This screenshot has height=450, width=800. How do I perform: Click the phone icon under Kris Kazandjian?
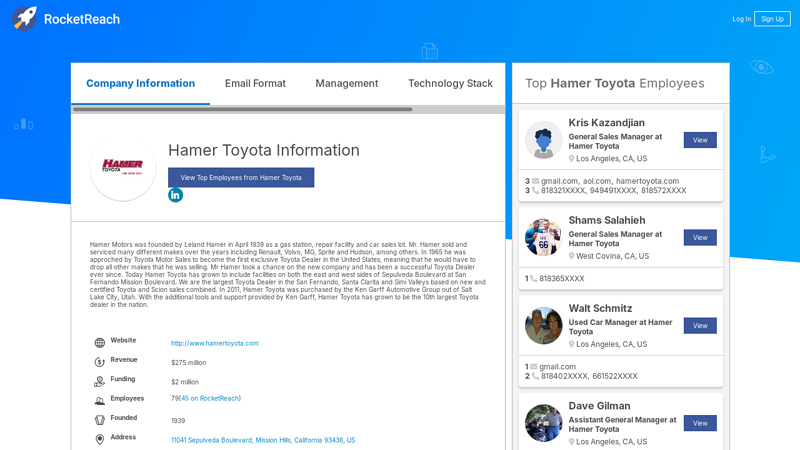[x=536, y=190]
